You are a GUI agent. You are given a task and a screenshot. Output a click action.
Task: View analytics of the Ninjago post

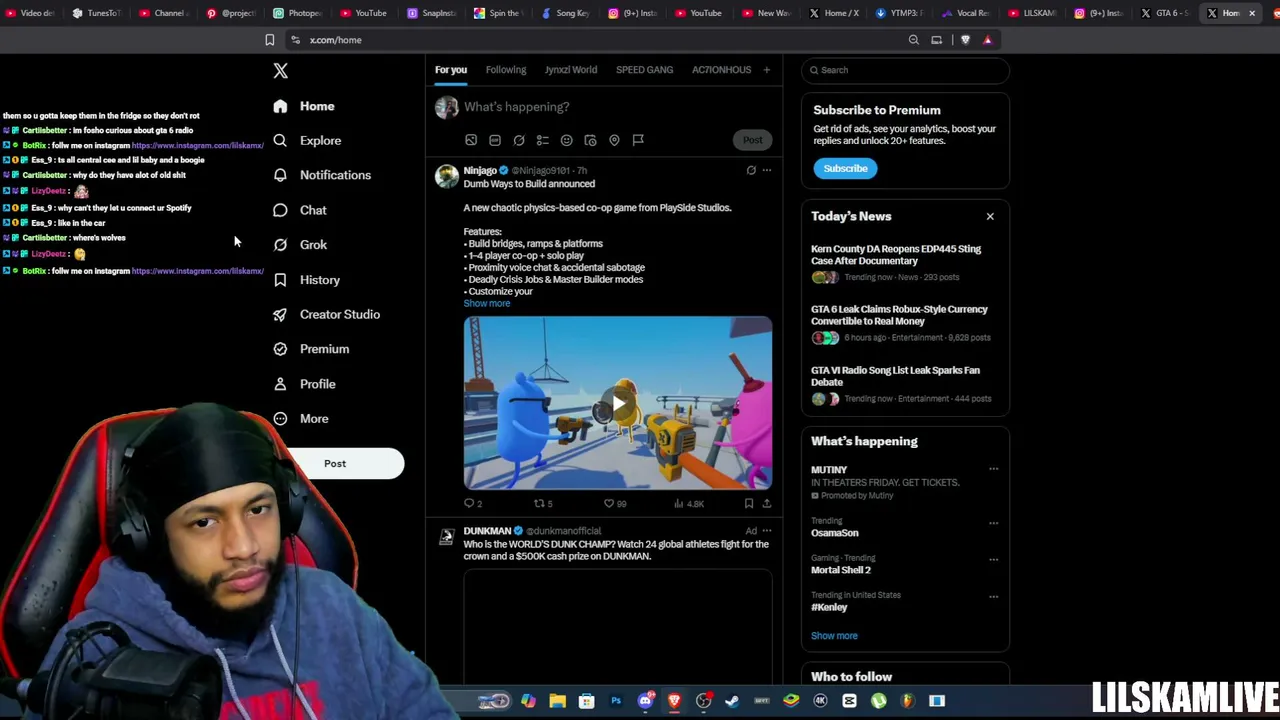pyautogui.click(x=690, y=504)
